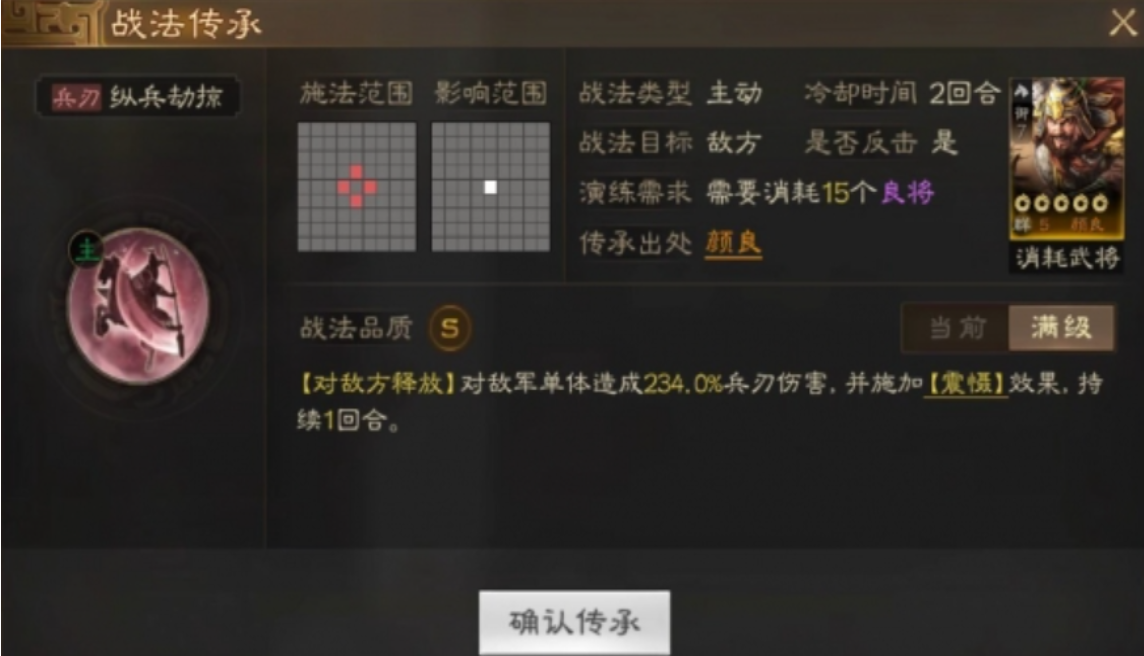Click the red cross pattern in 施法范围
1144x656 pixels.
click(357, 187)
